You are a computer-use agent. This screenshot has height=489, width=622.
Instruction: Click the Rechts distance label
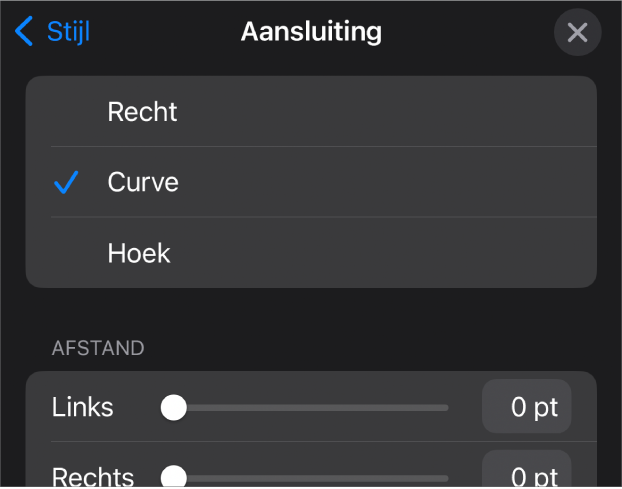91,476
